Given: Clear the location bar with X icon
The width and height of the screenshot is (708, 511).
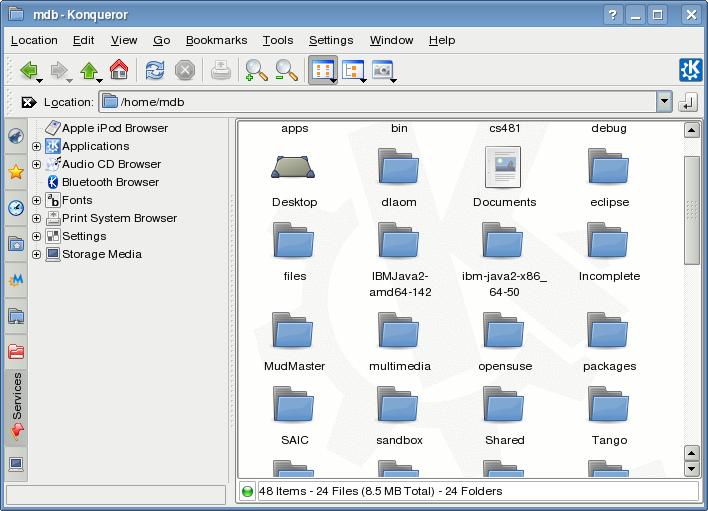Looking at the screenshot, I should point(29,102).
